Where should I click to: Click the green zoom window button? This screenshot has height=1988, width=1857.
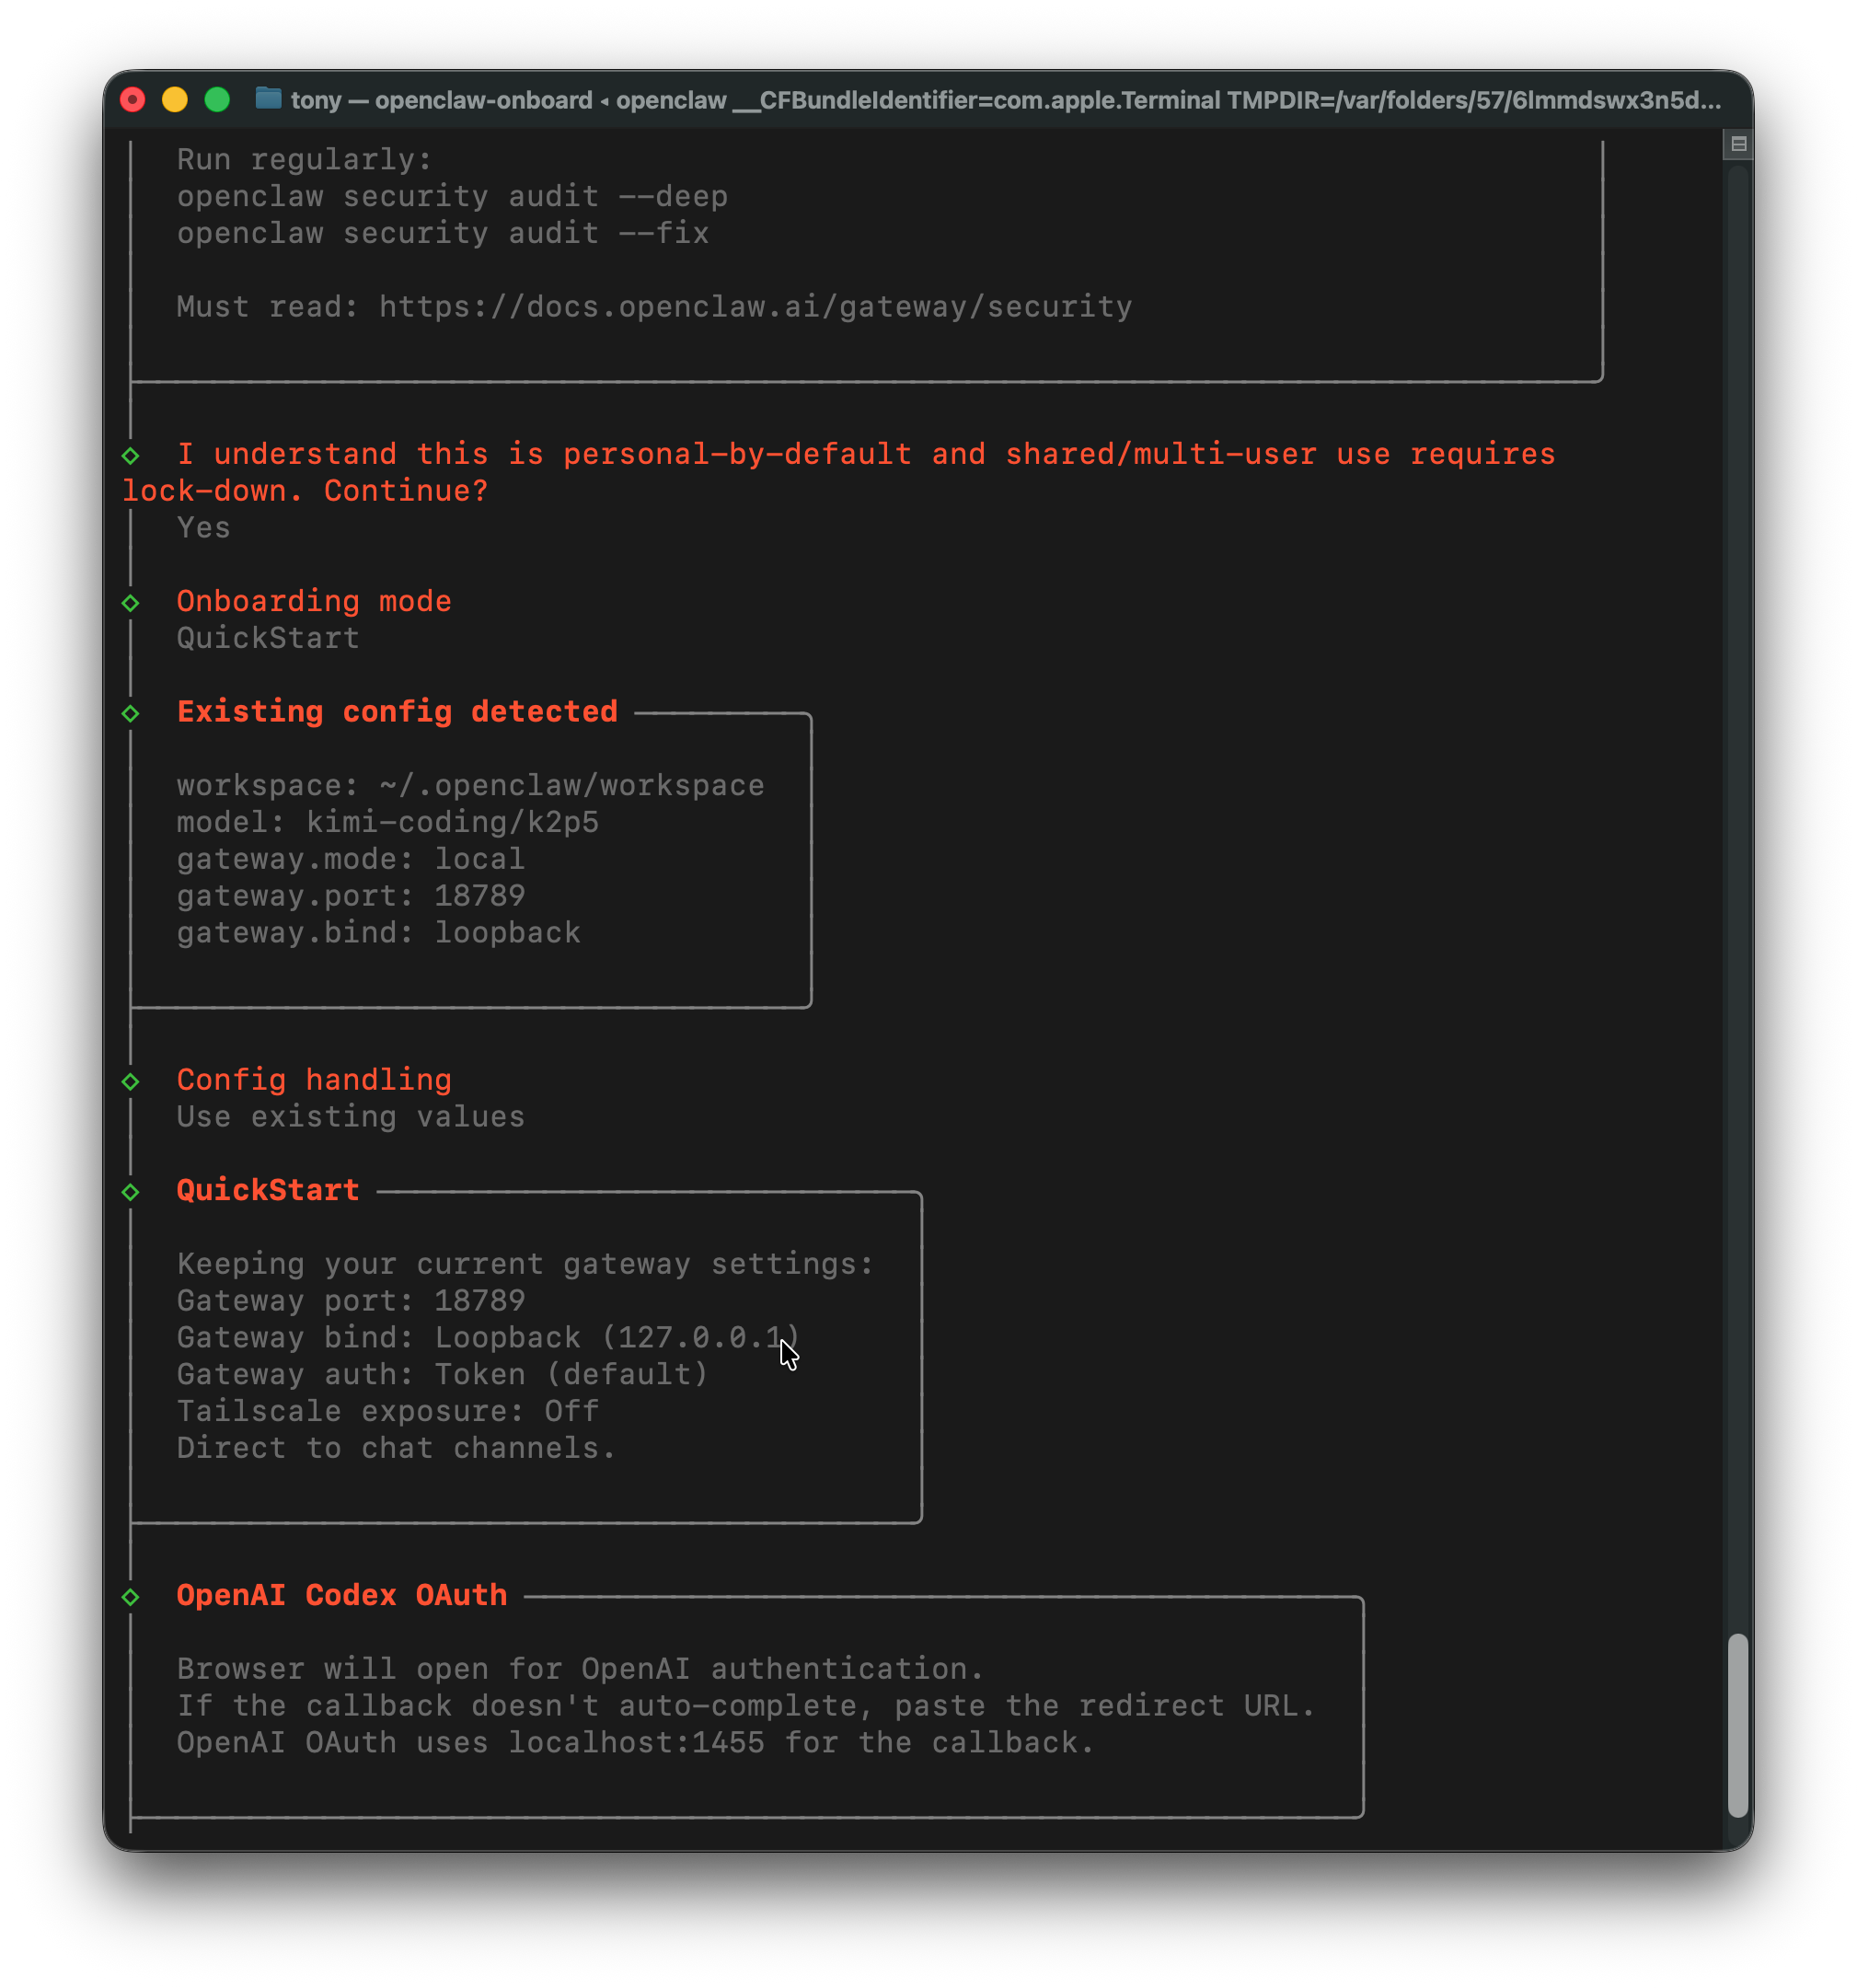(x=217, y=100)
